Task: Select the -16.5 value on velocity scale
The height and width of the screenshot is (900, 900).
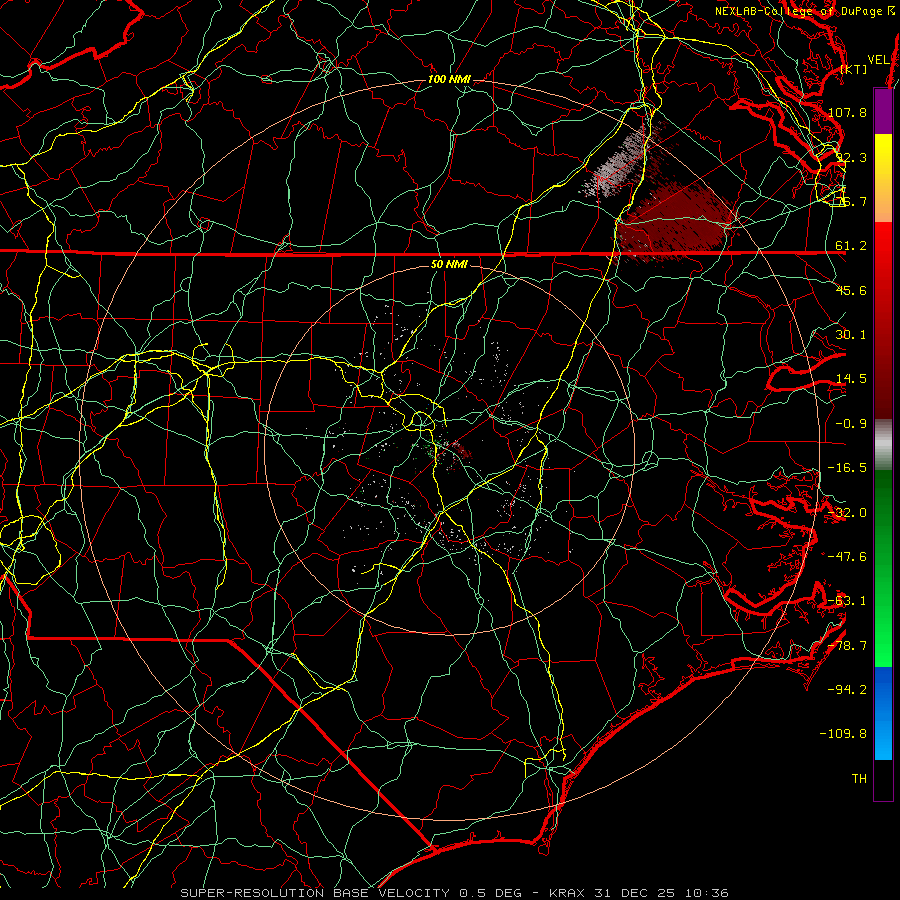Action: (847, 468)
